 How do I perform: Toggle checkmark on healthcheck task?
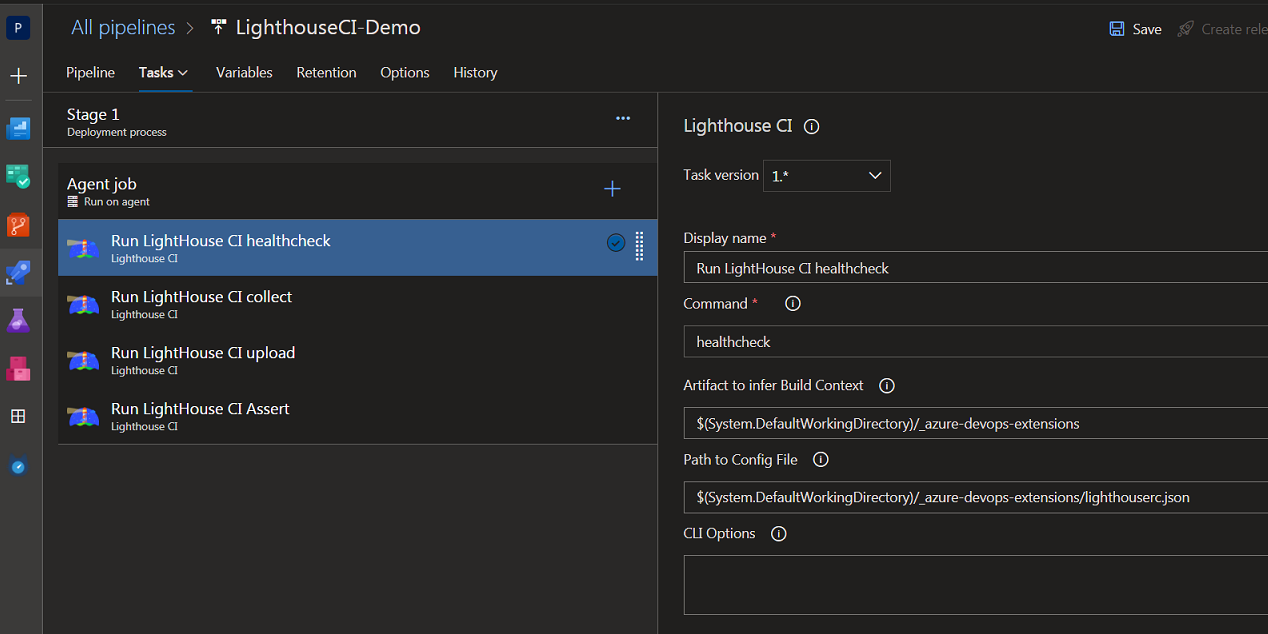tap(616, 243)
